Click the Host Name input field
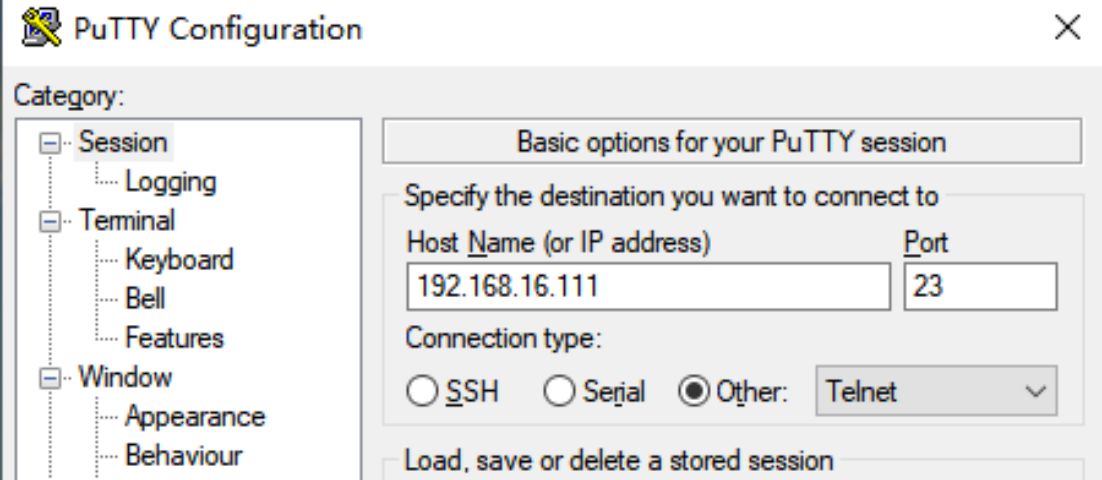The height and width of the screenshot is (480, 1102). pos(648,286)
